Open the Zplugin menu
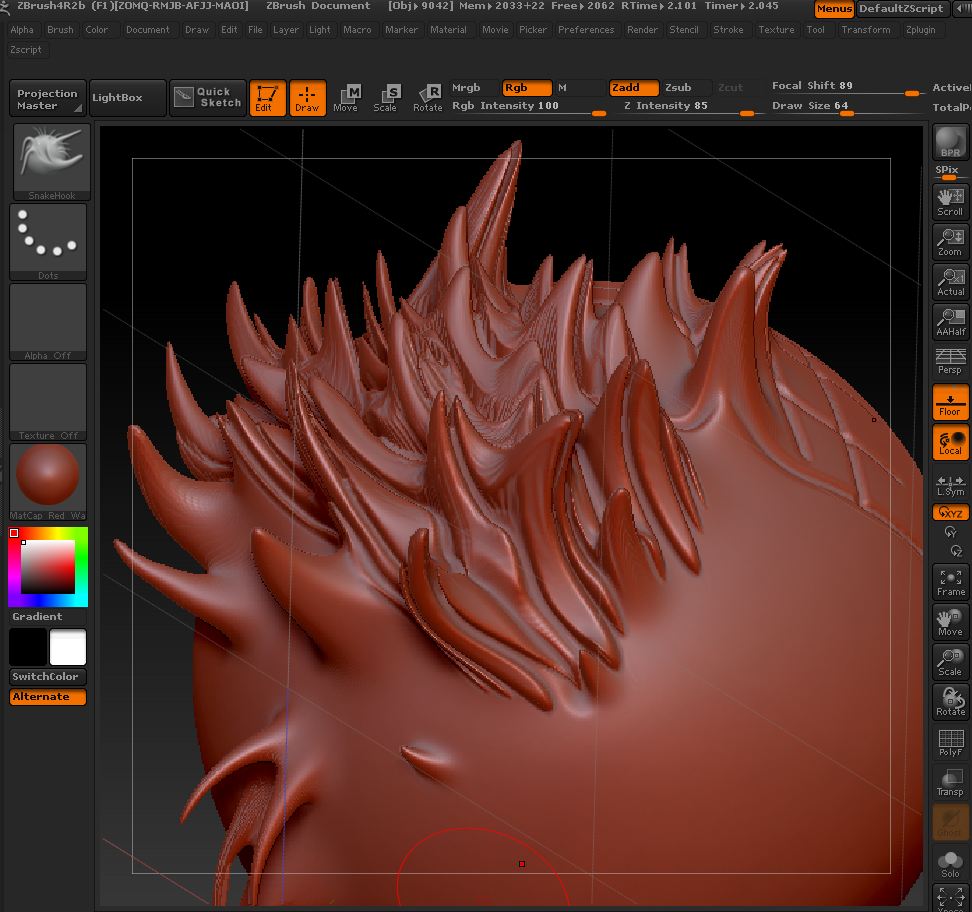972x912 pixels. tap(920, 30)
